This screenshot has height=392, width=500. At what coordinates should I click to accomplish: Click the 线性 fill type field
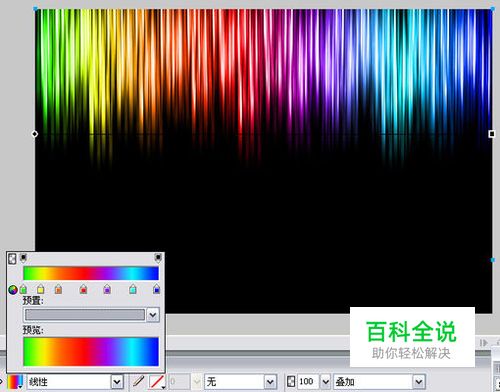[x=68, y=382]
